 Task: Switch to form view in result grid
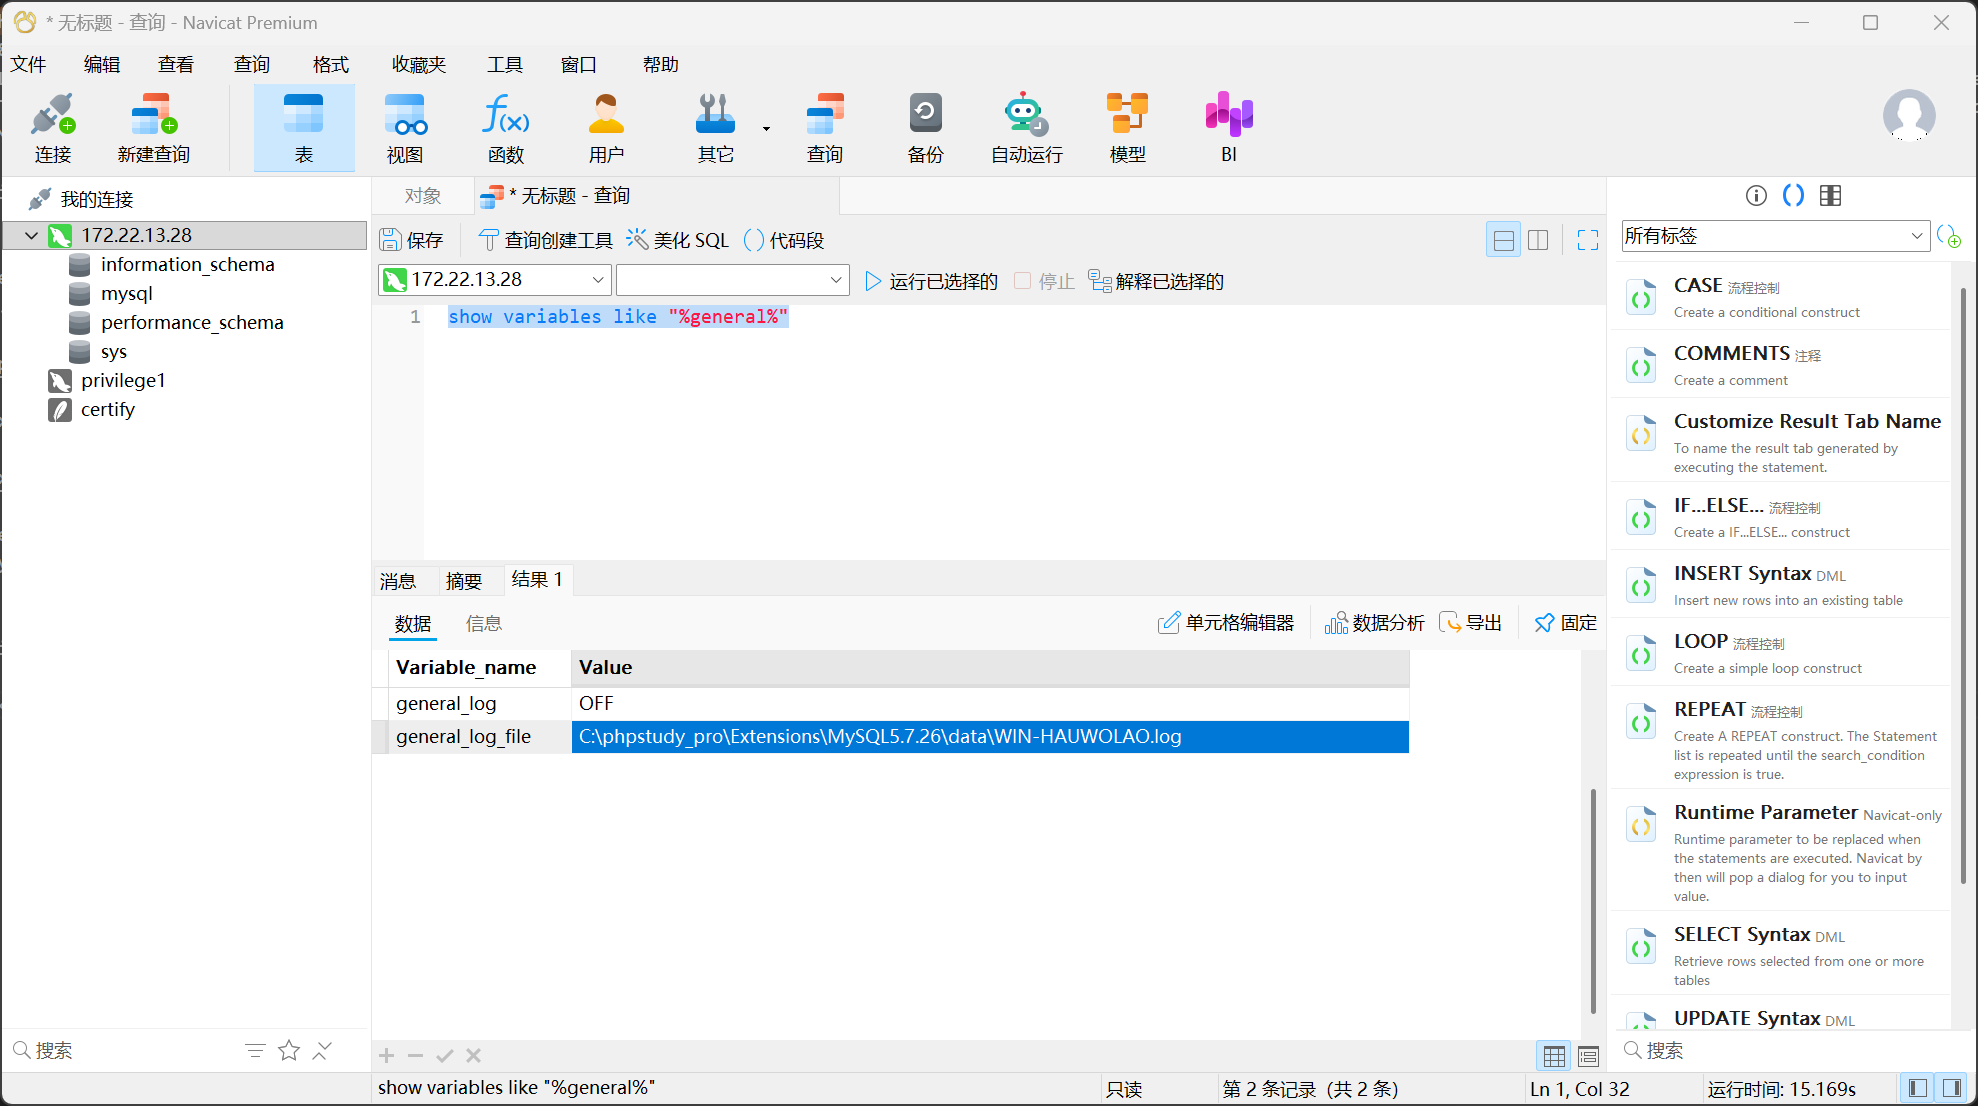tap(1588, 1056)
